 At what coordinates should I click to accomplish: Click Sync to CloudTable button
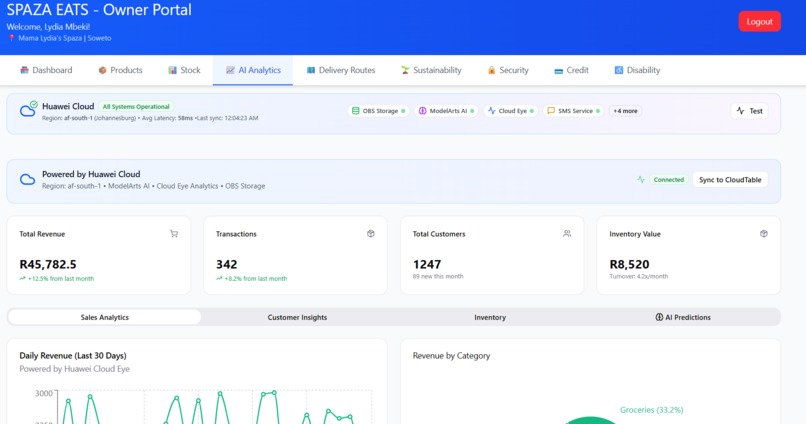pyautogui.click(x=730, y=179)
